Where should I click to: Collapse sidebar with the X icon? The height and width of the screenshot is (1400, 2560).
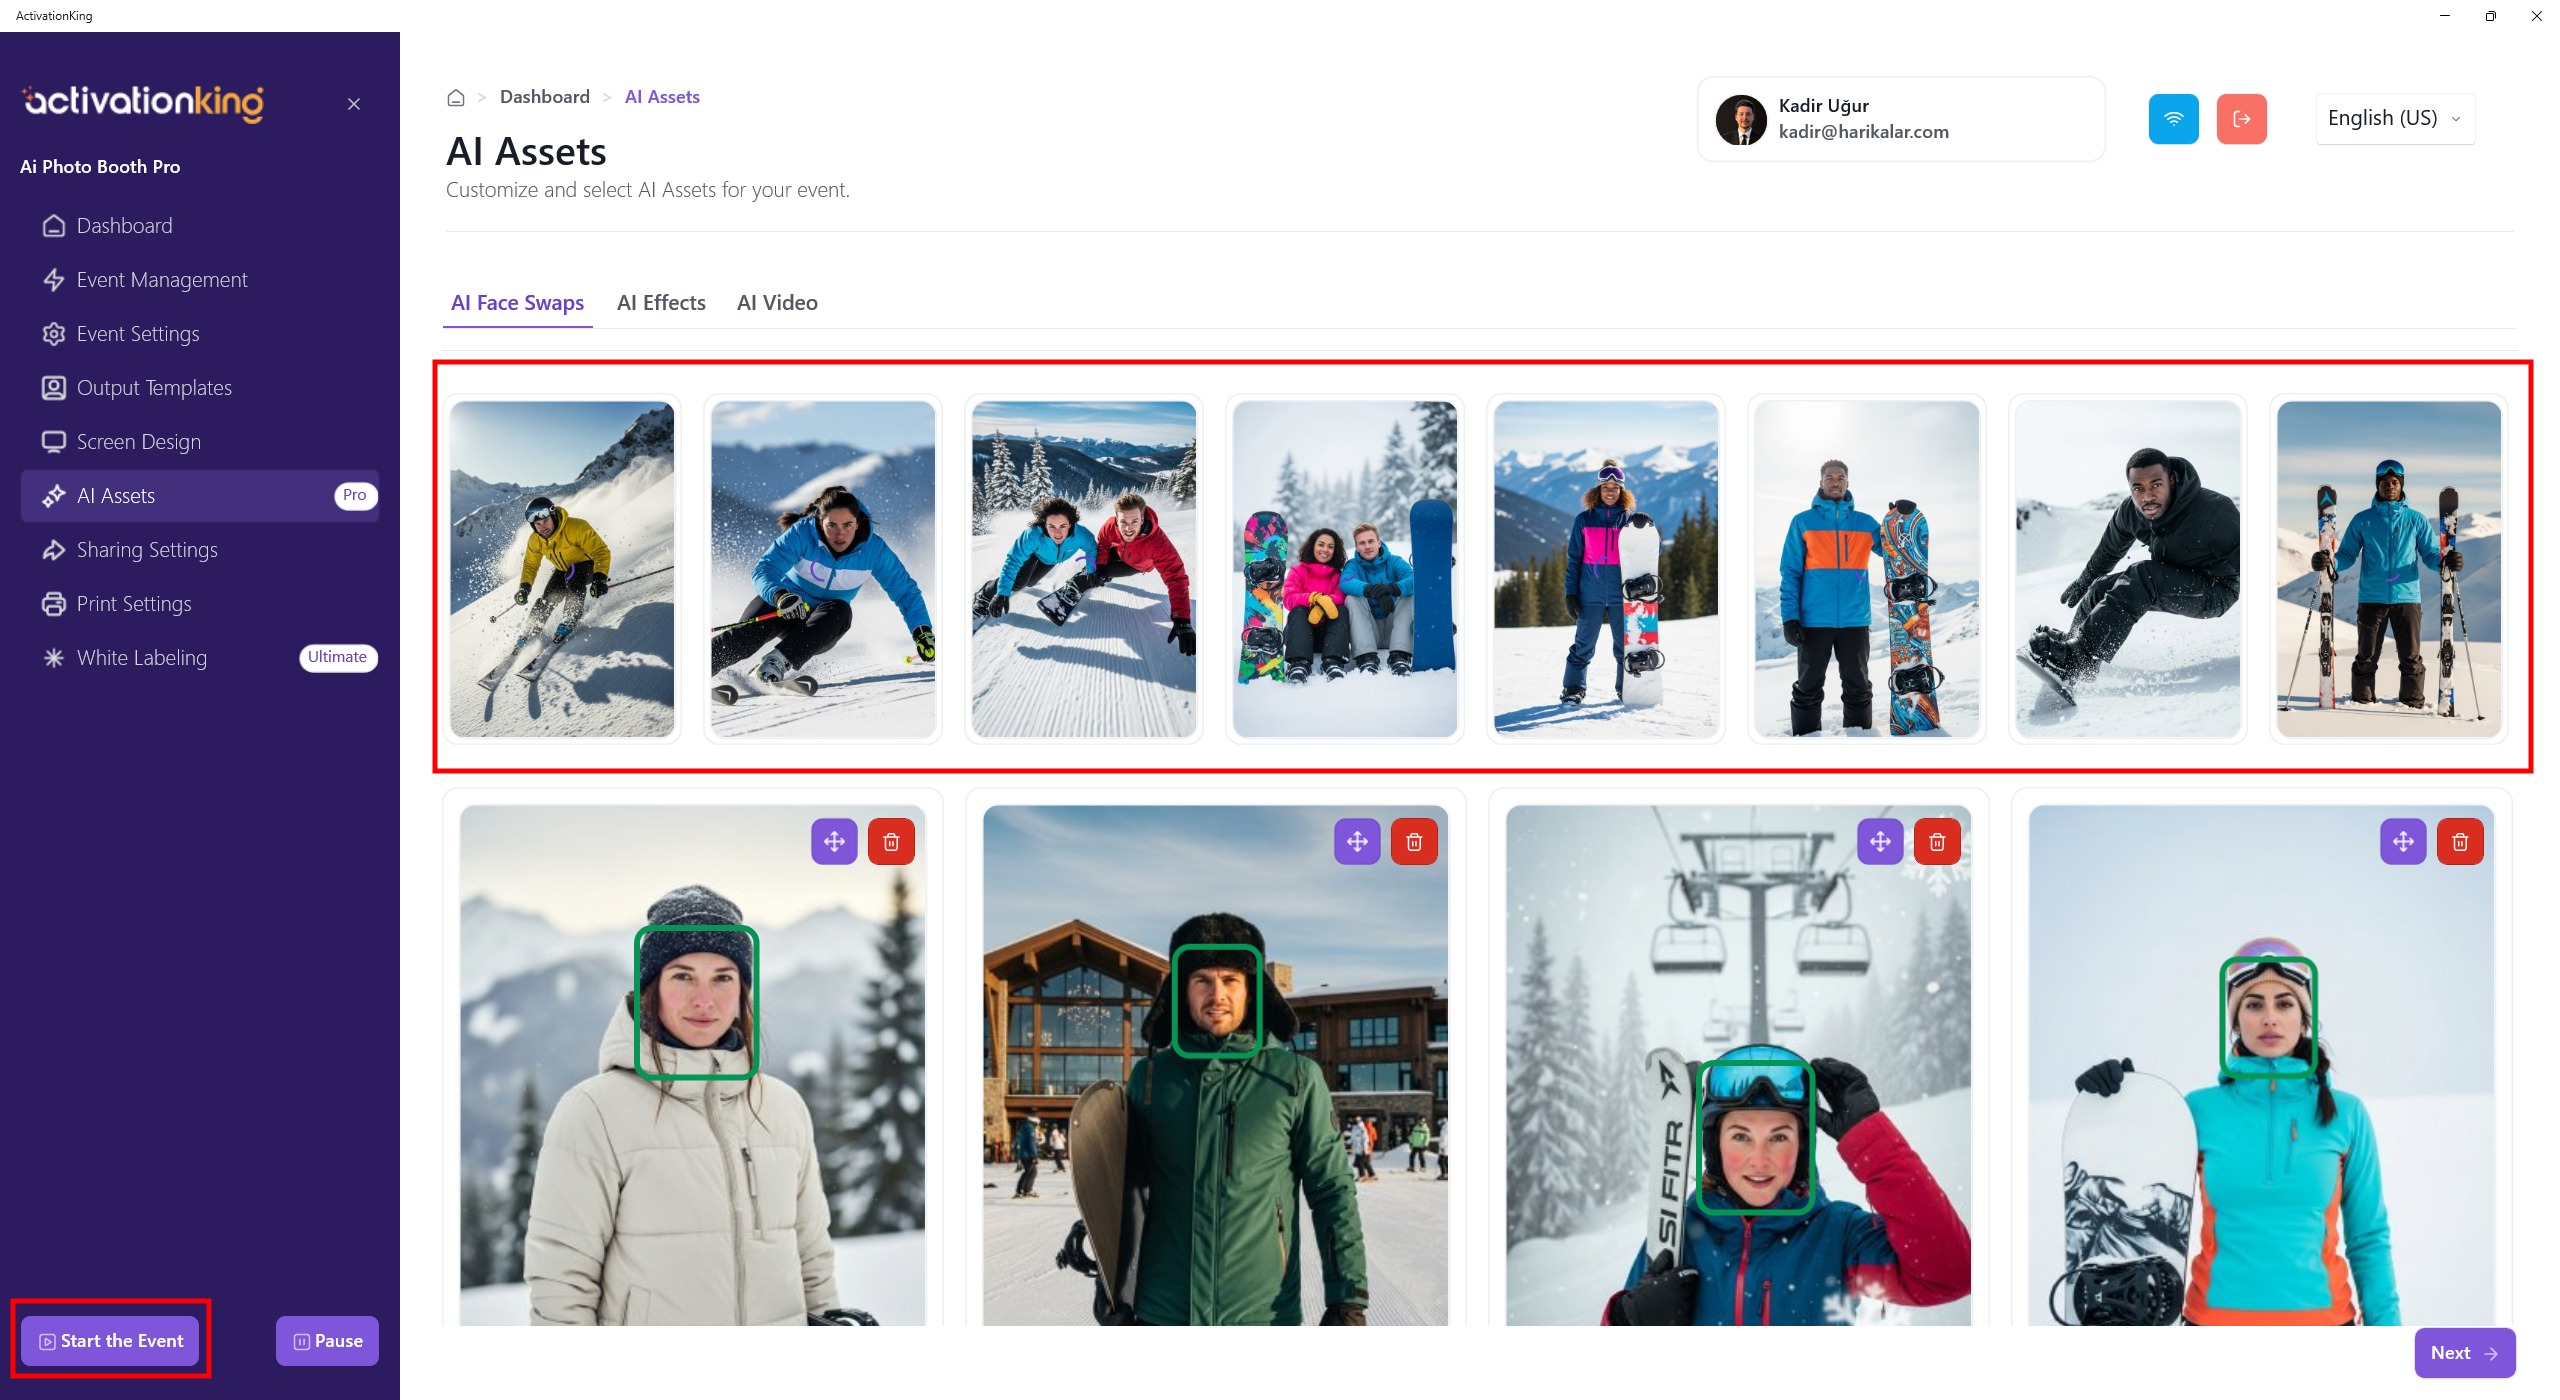354,104
